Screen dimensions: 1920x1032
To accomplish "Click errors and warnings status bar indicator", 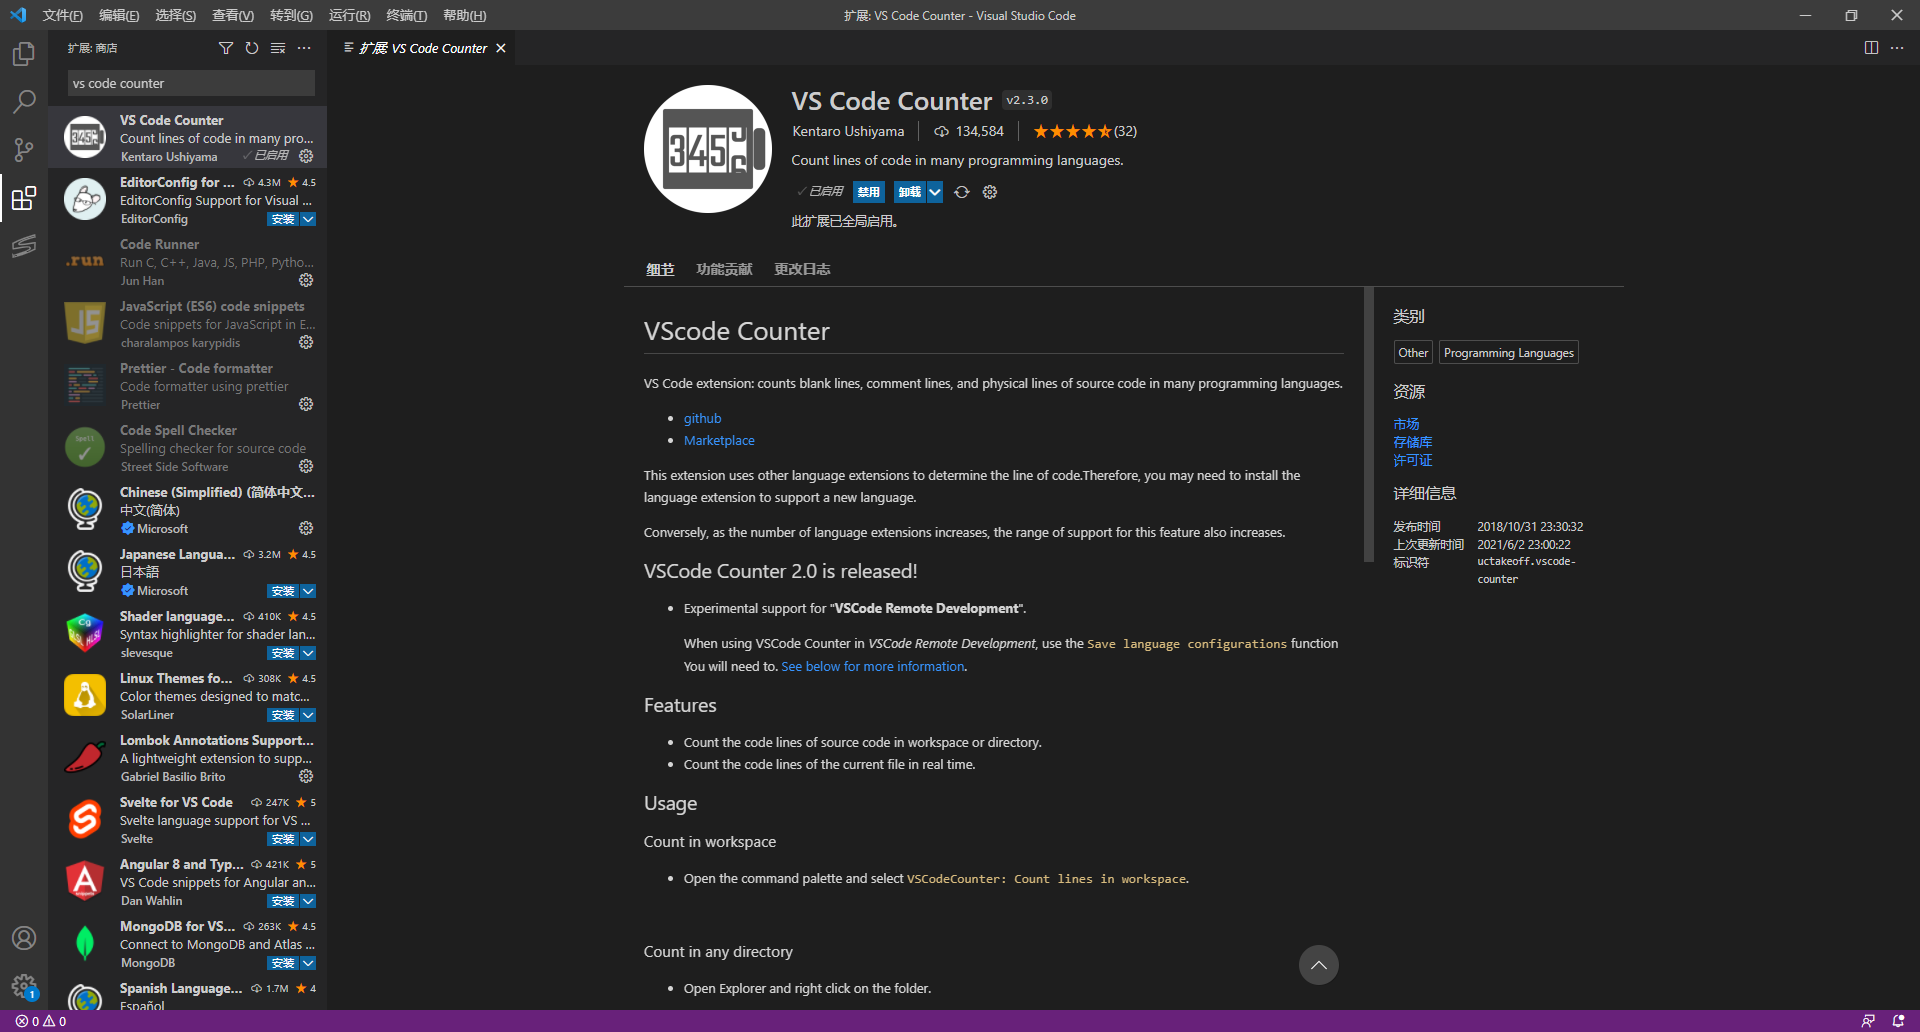I will coord(41,1021).
